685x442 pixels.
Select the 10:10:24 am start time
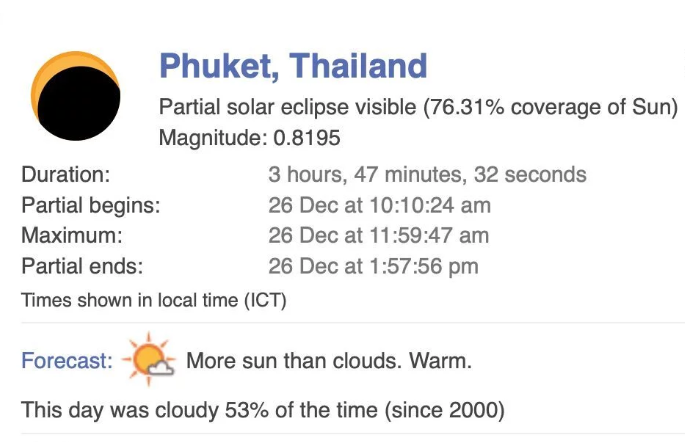tap(379, 206)
